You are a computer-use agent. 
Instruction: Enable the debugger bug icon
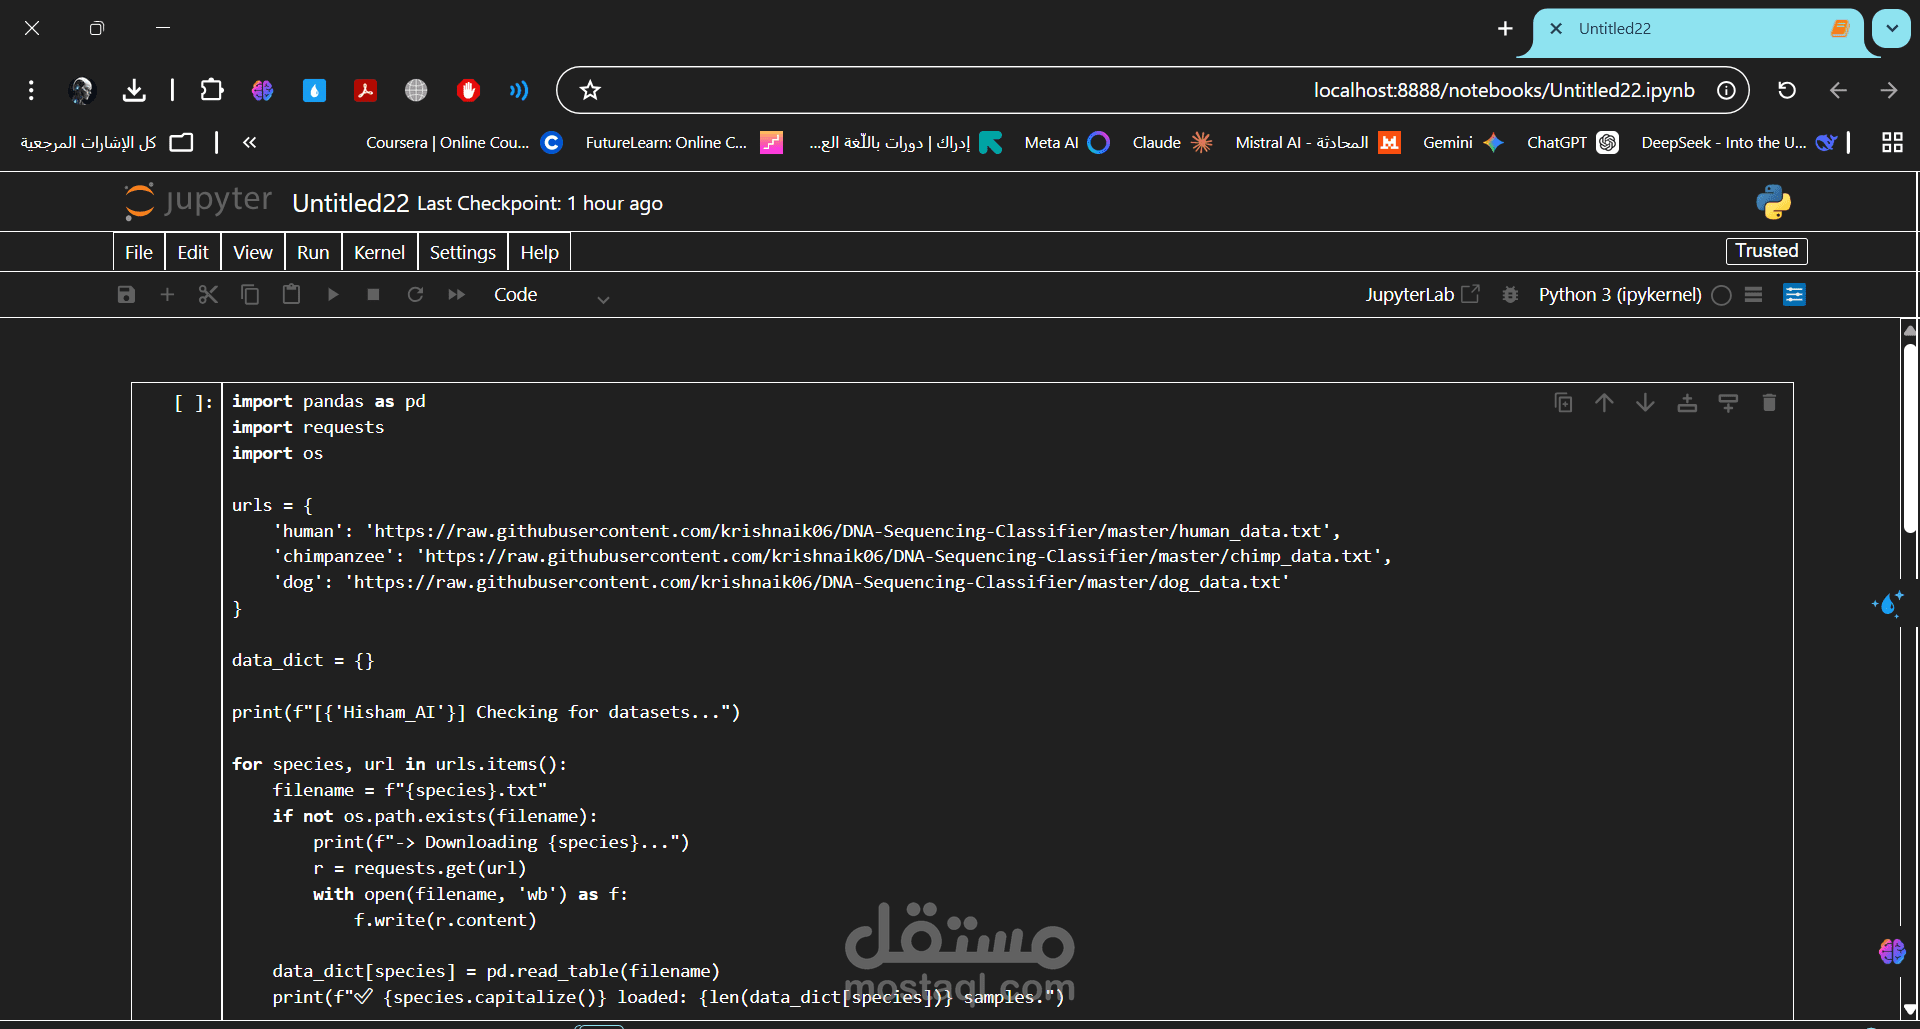[x=1510, y=294]
